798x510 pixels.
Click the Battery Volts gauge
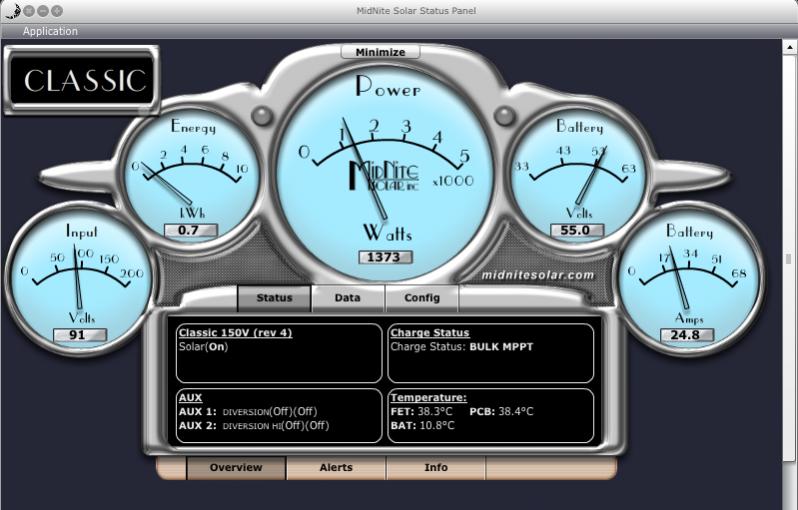coord(578,176)
